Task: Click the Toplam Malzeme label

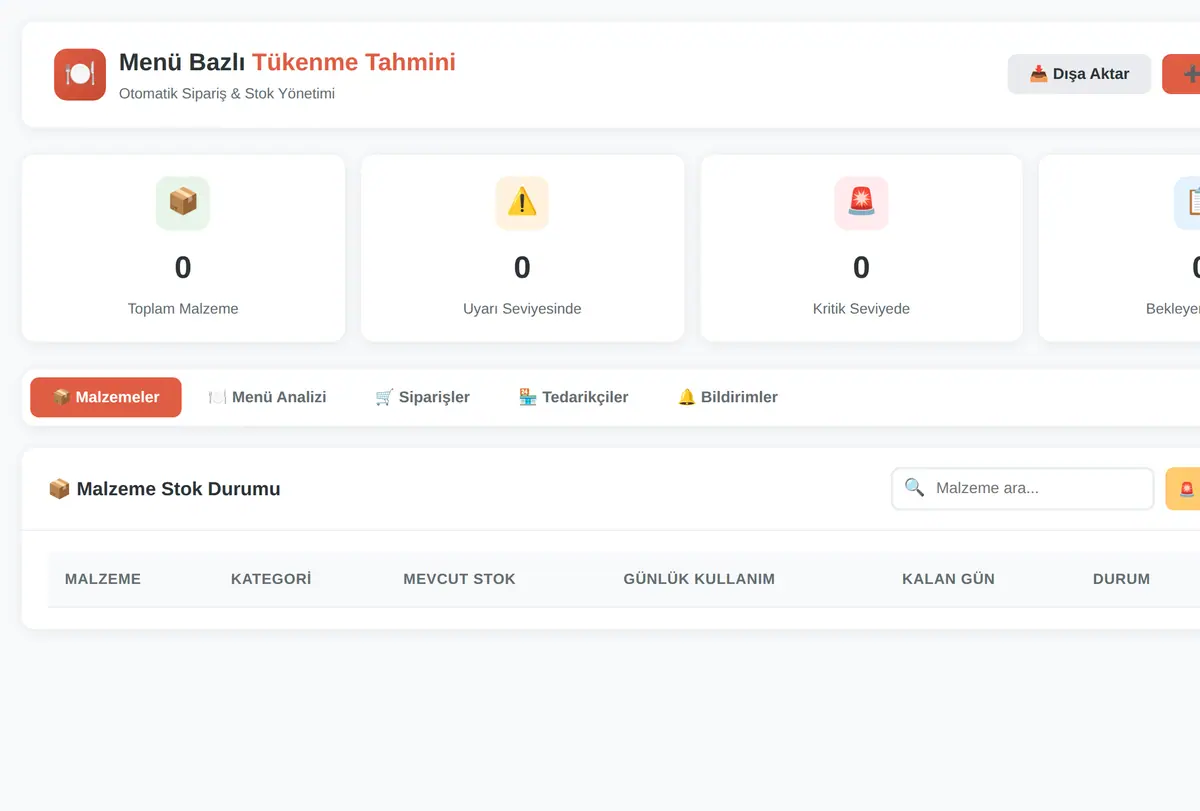Action: tap(183, 309)
